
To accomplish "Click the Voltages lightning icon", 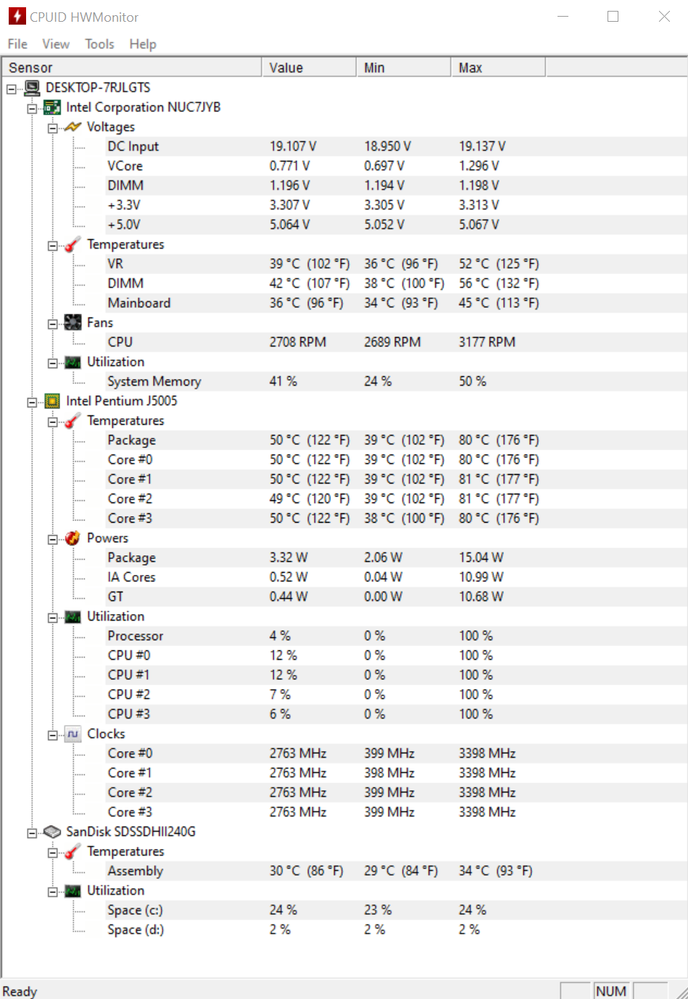I will point(73,127).
